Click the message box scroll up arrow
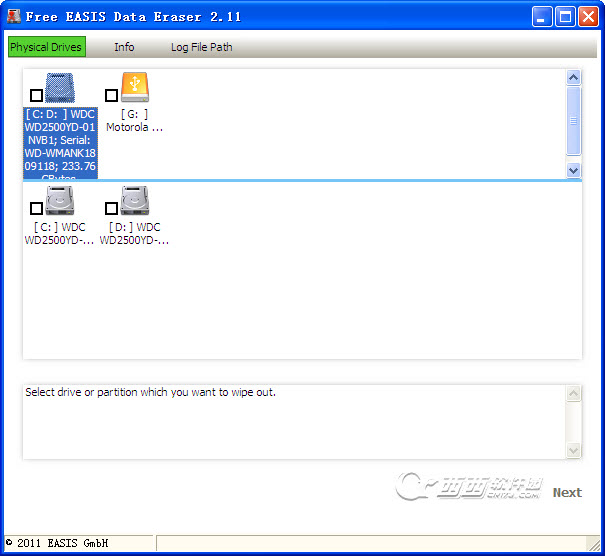Image resolution: width=605 pixels, height=556 pixels. tap(573, 394)
